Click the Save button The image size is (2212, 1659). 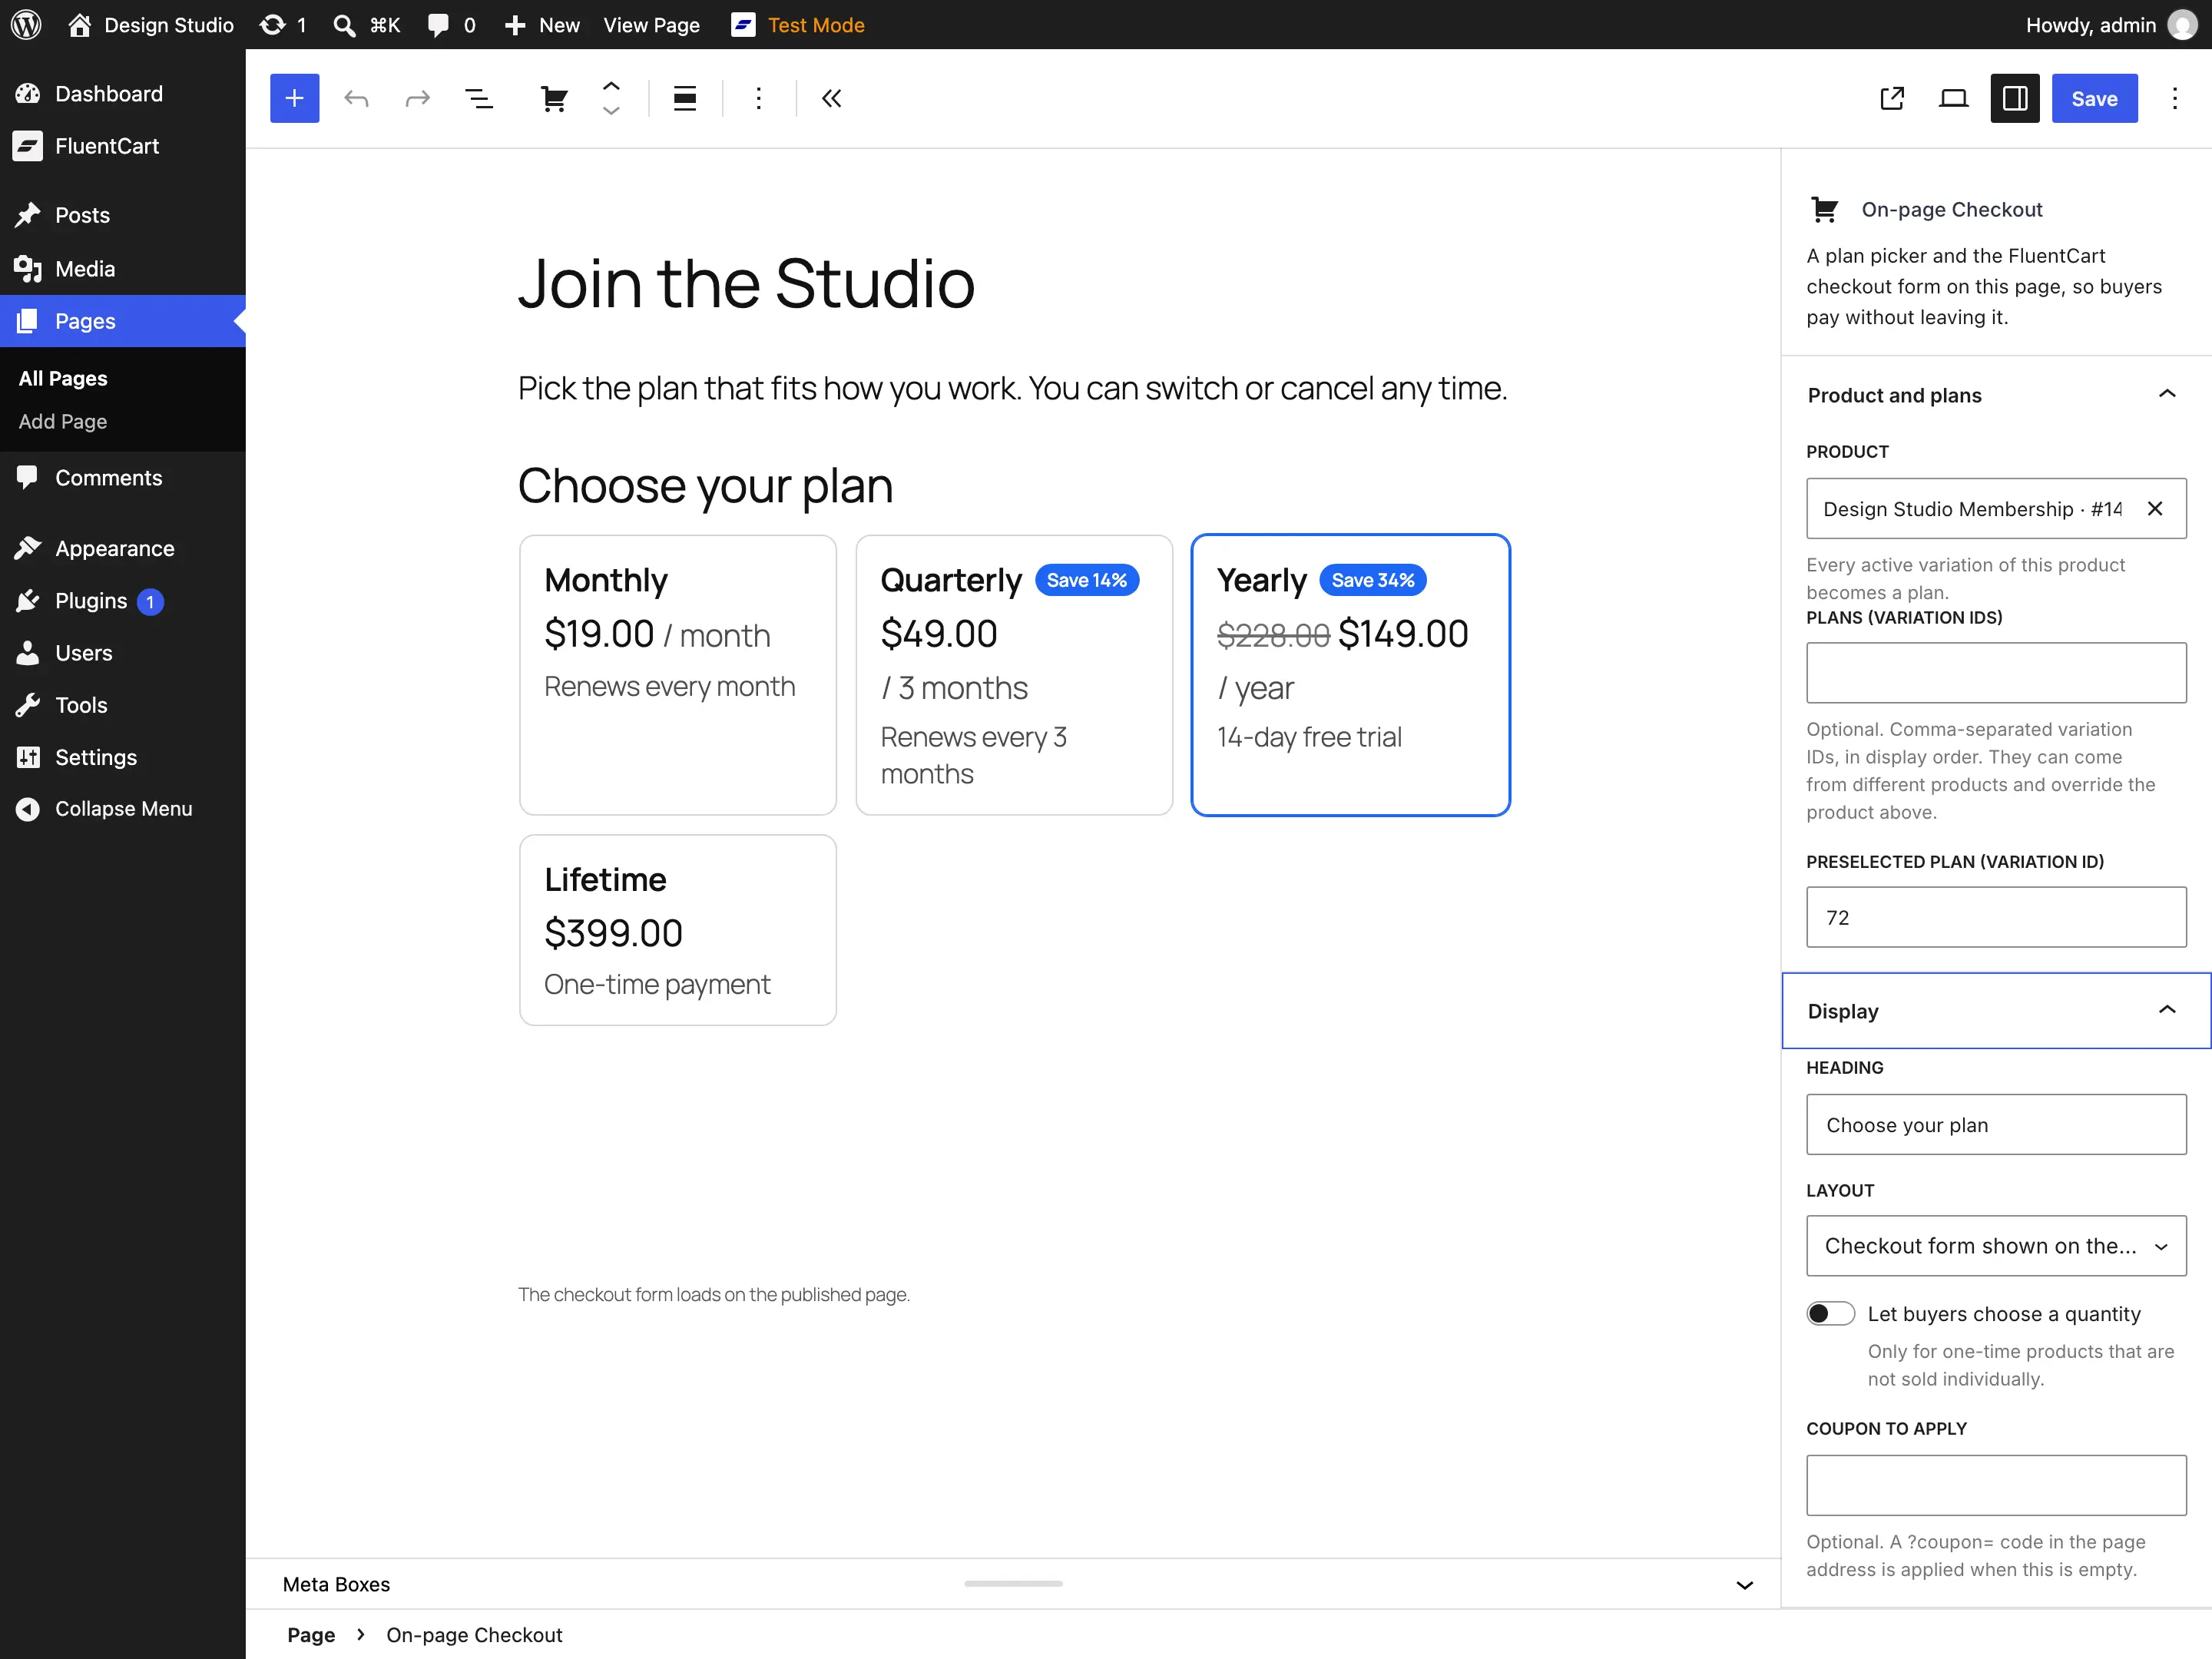coord(2094,98)
